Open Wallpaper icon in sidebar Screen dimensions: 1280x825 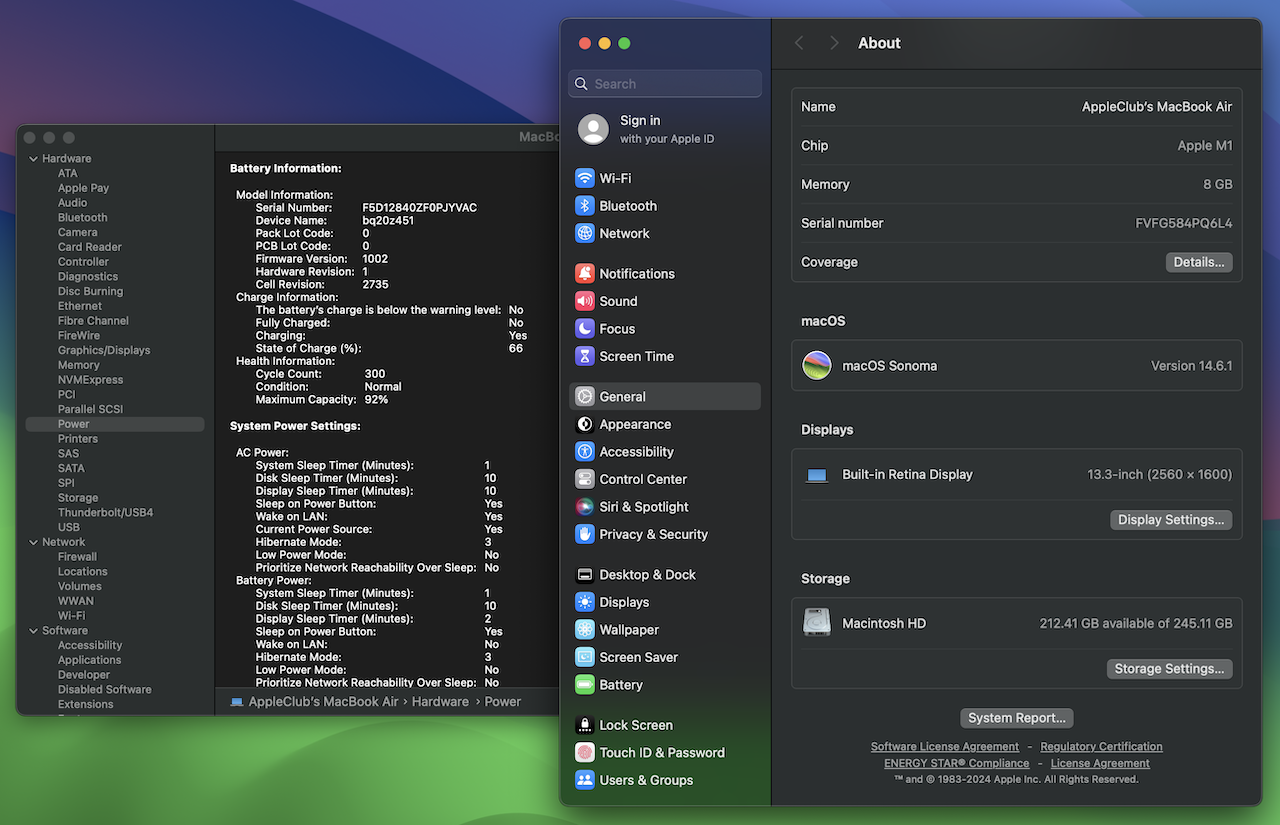585,630
